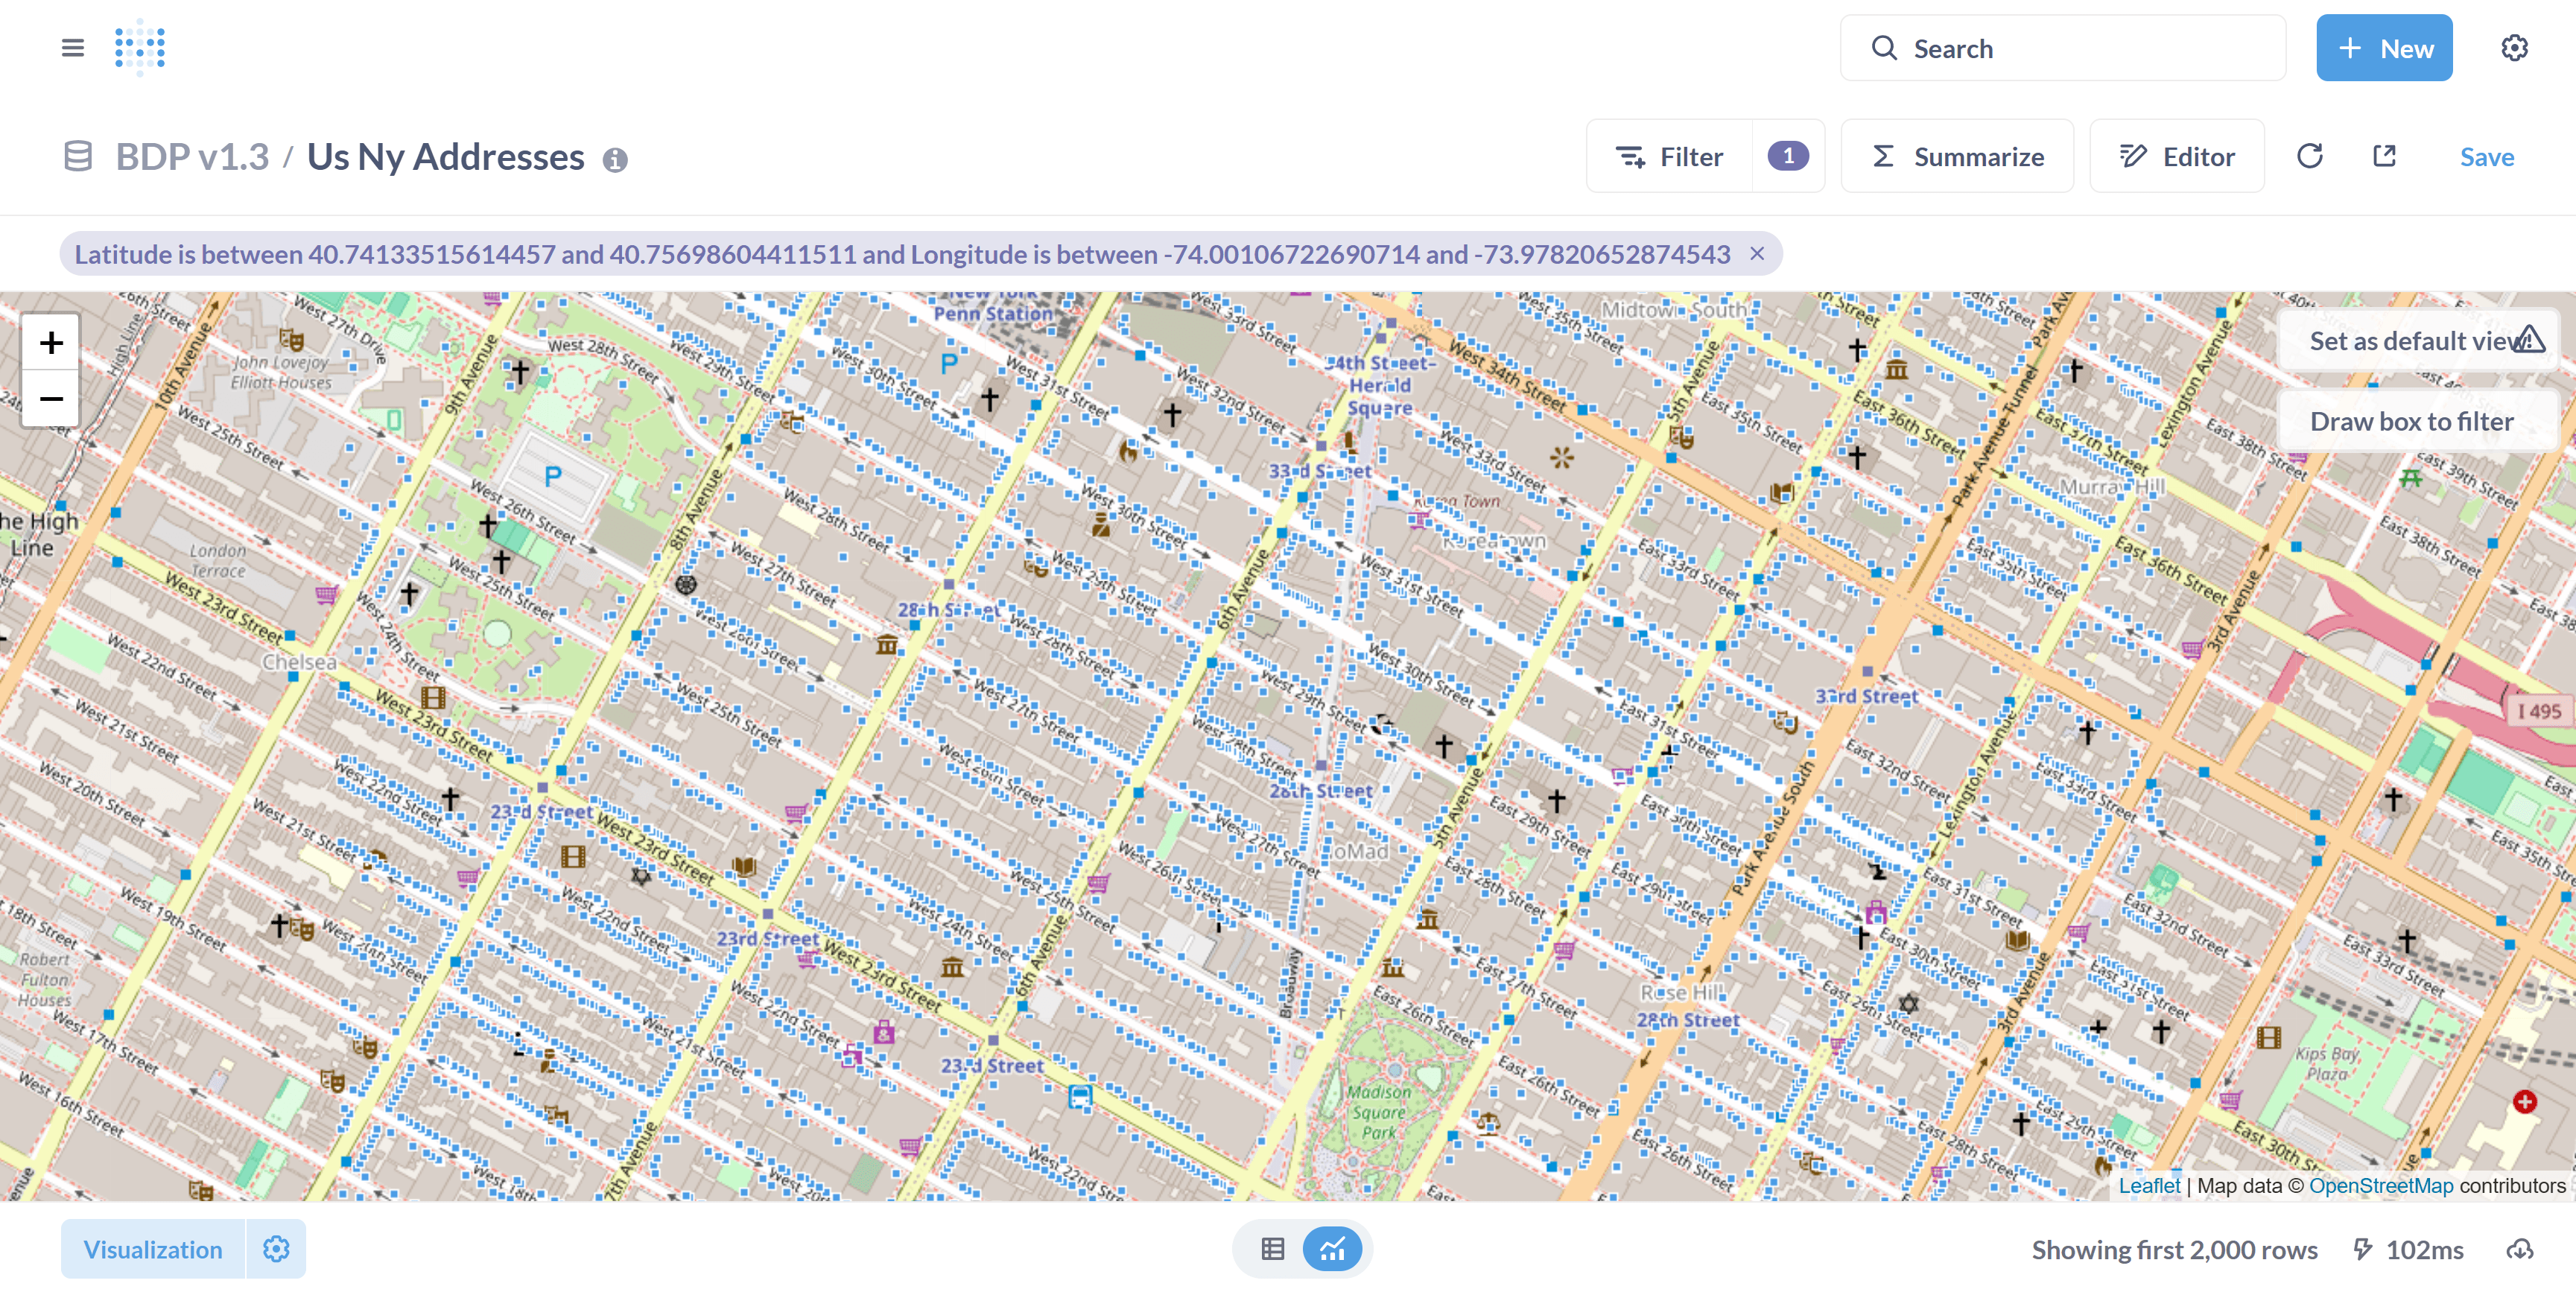Viewport: 2576px width, 1295px height.
Task: Toggle the filter count badge showing 1
Action: (x=1788, y=156)
